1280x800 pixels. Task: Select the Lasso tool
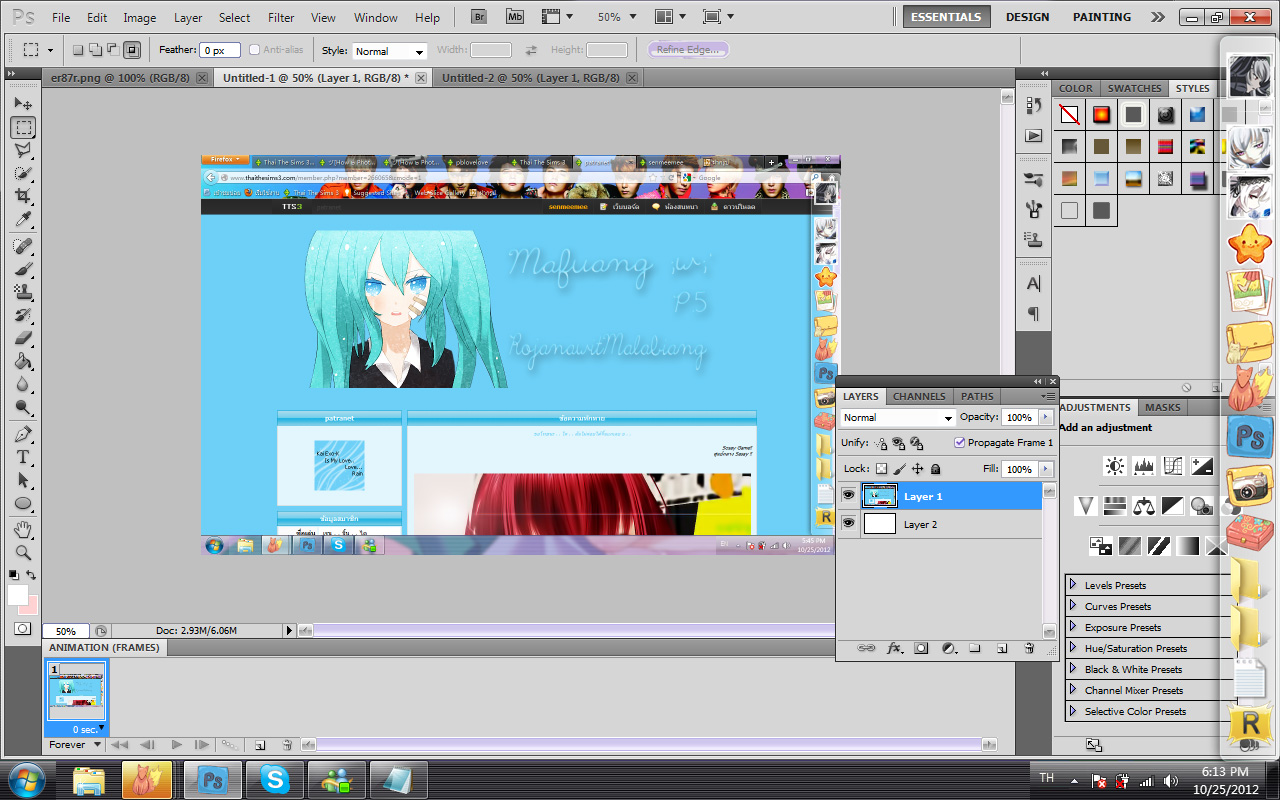point(23,150)
